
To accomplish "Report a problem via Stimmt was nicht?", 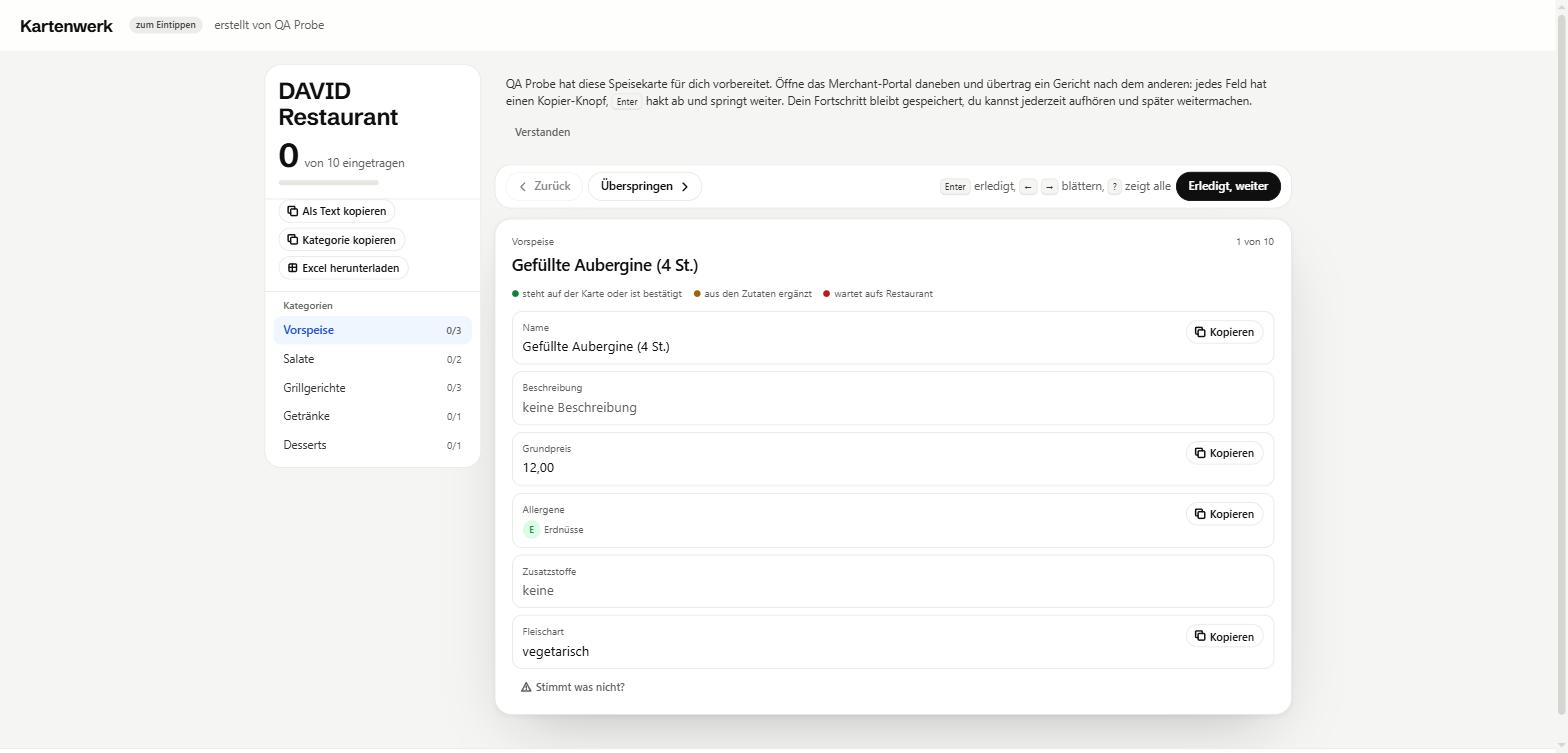I will (573, 687).
